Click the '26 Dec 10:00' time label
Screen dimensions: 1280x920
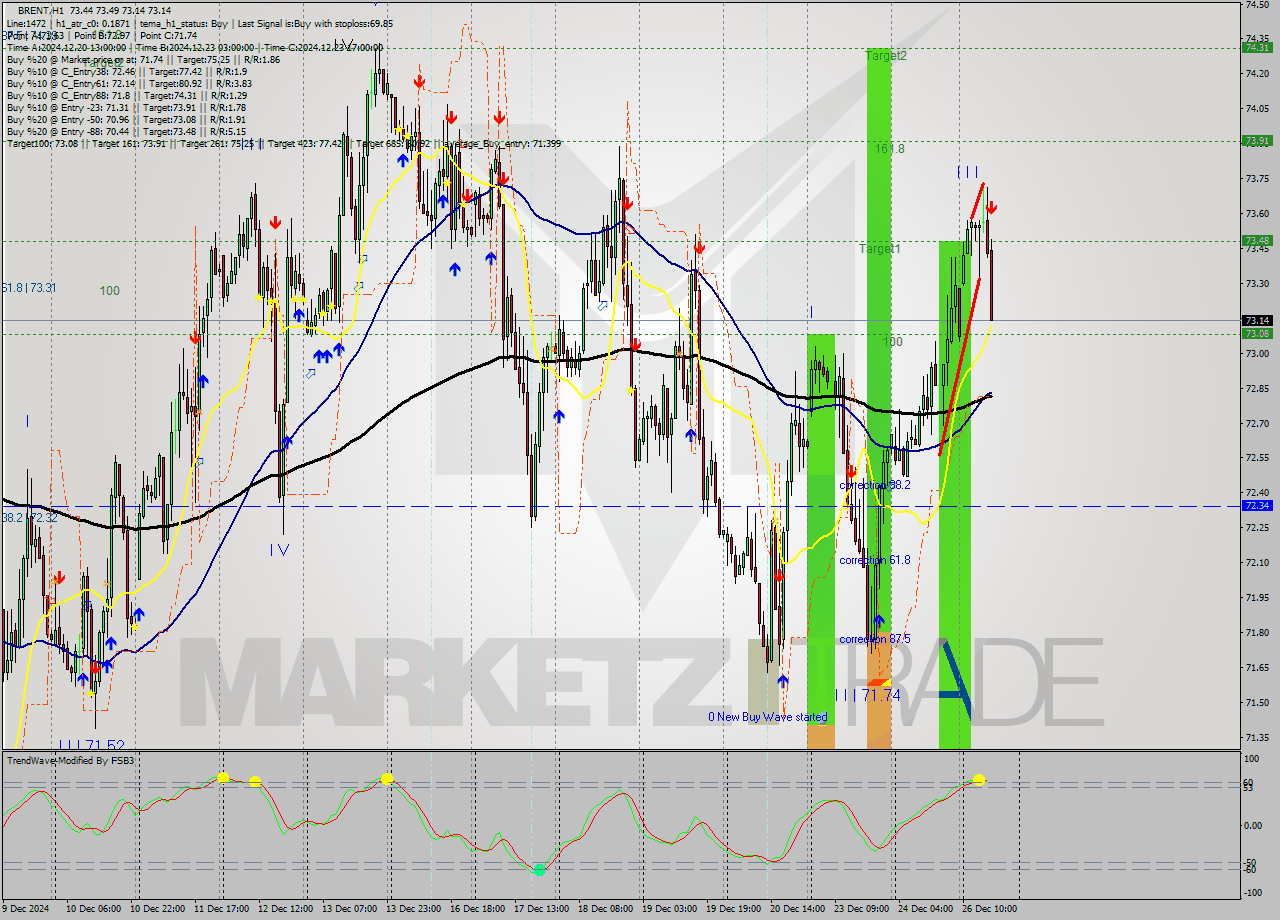pyautogui.click(x=989, y=908)
